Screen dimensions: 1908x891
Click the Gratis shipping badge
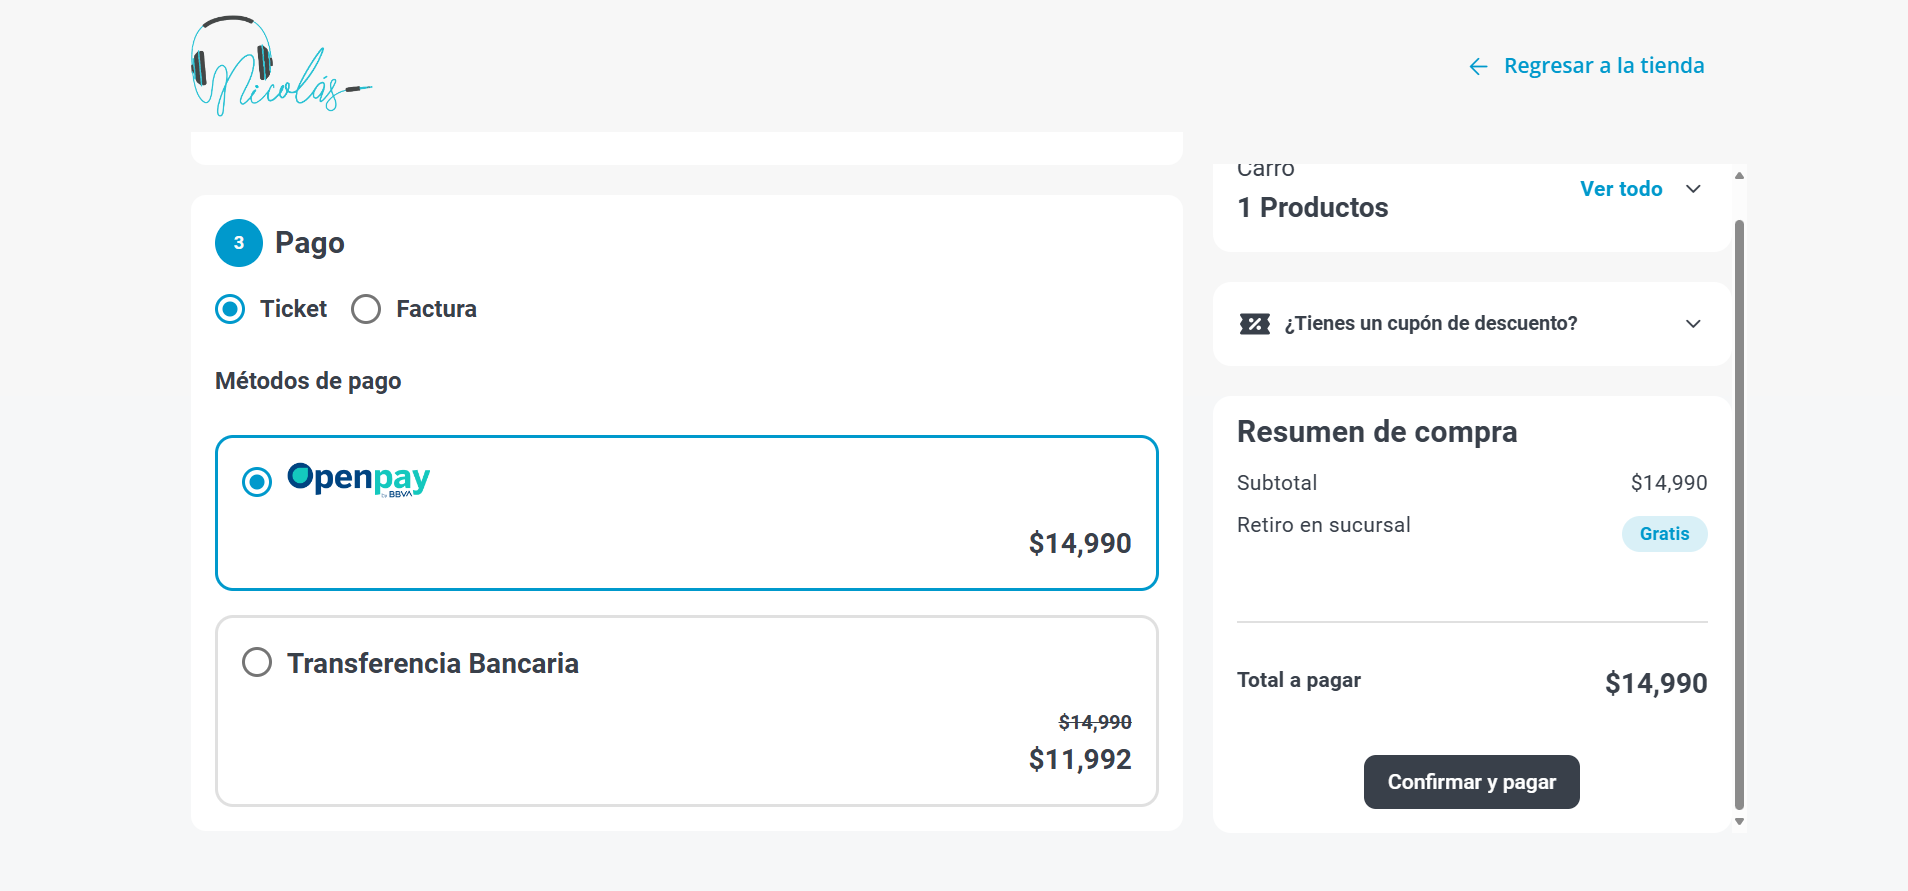(x=1664, y=534)
